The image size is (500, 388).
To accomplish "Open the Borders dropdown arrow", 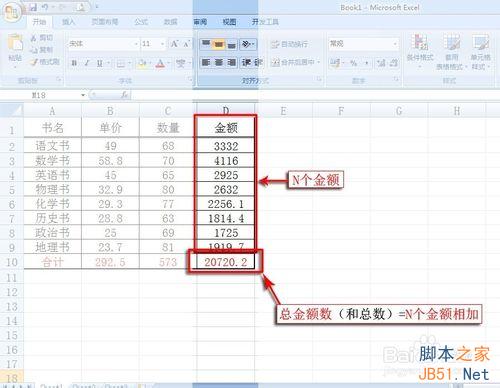I will pyautogui.click(x=129, y=63).
